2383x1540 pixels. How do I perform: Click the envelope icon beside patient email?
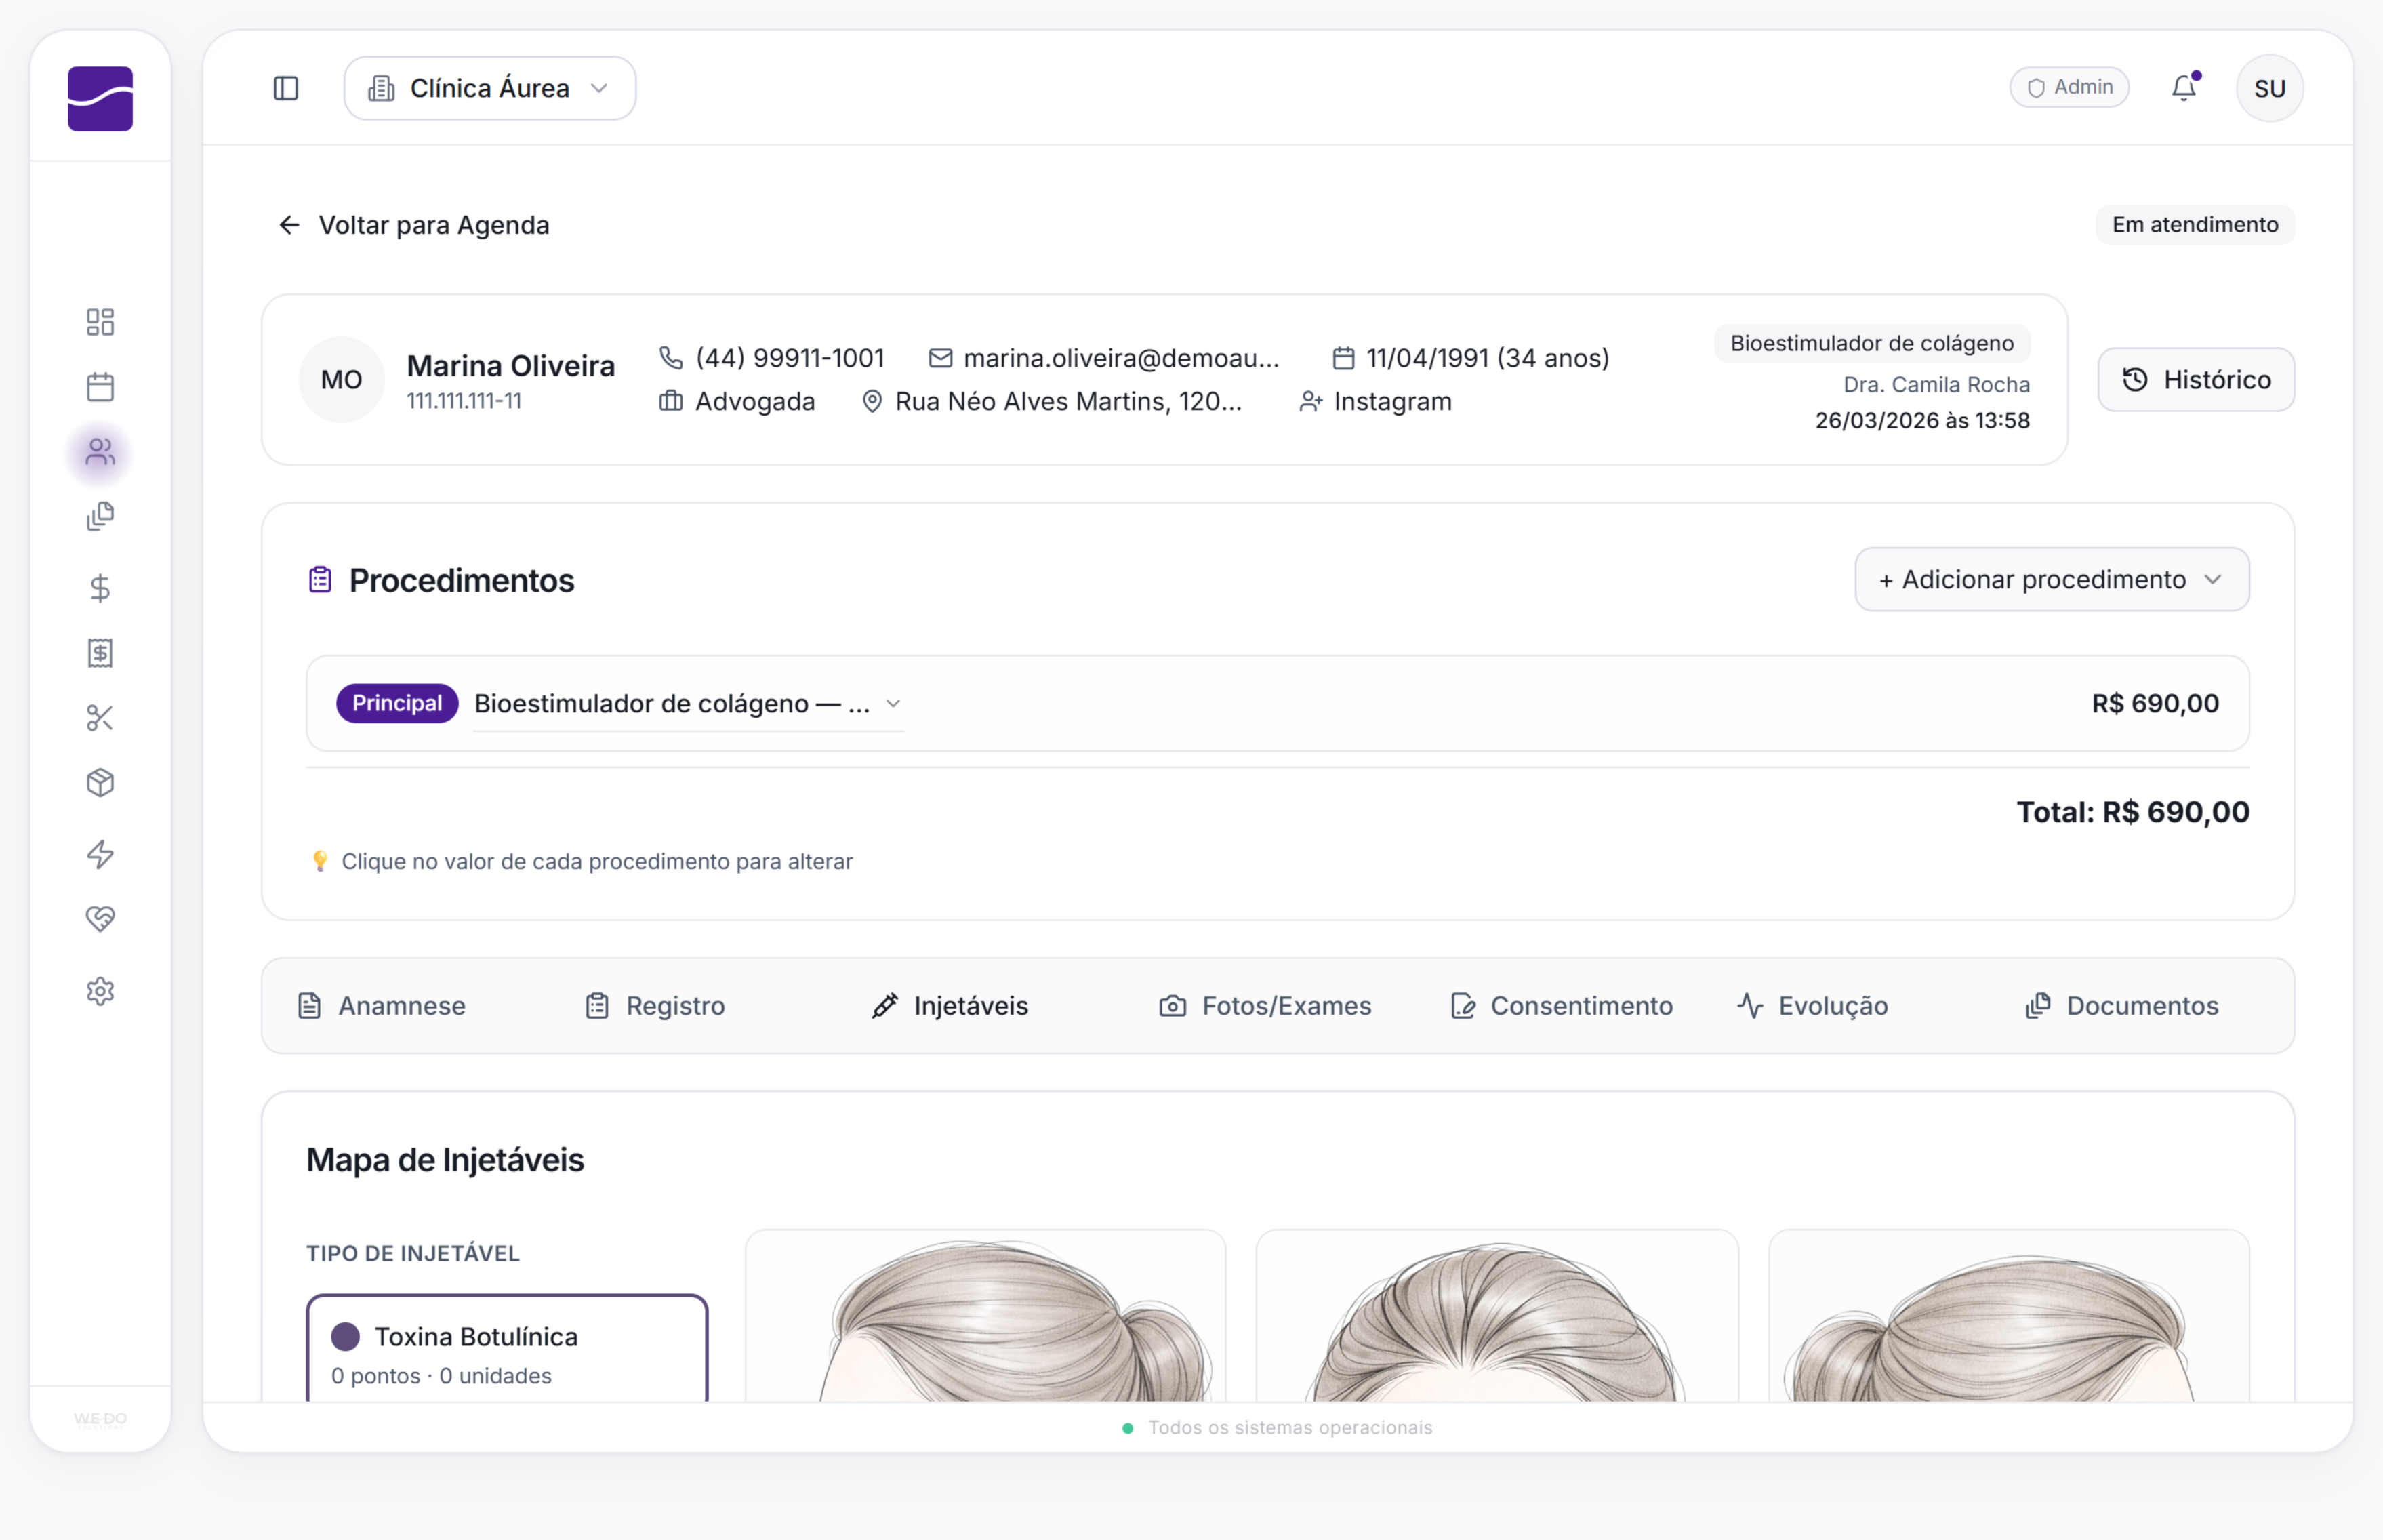point(940,358)
